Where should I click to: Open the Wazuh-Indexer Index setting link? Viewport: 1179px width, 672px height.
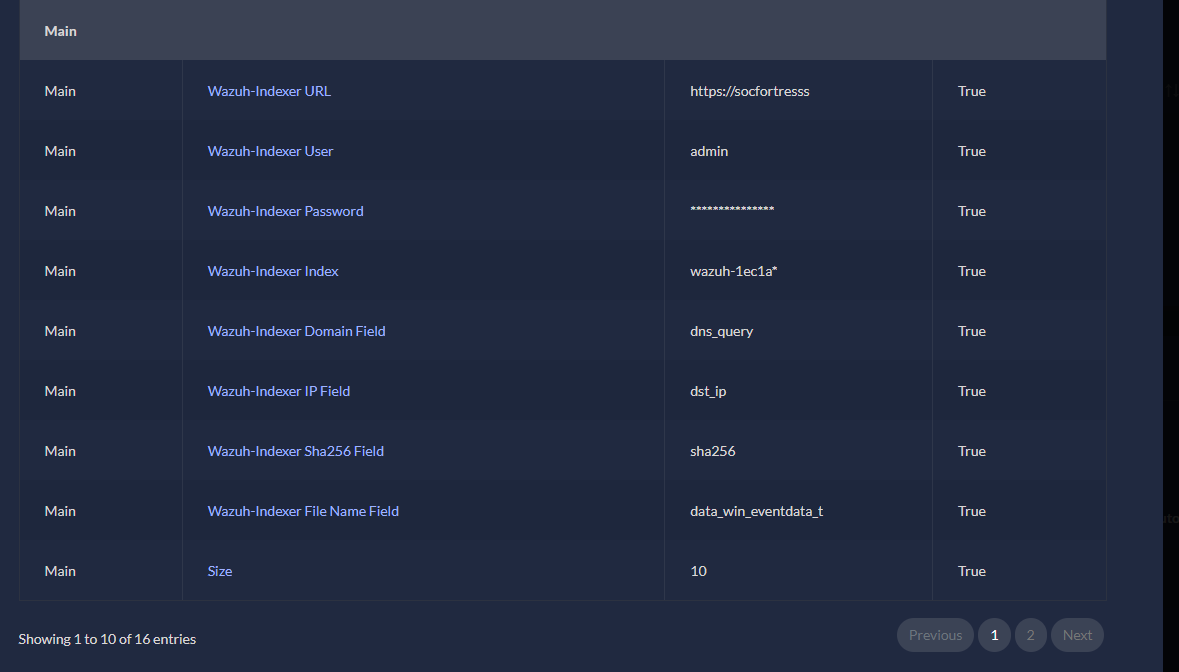tap(273, 271)
